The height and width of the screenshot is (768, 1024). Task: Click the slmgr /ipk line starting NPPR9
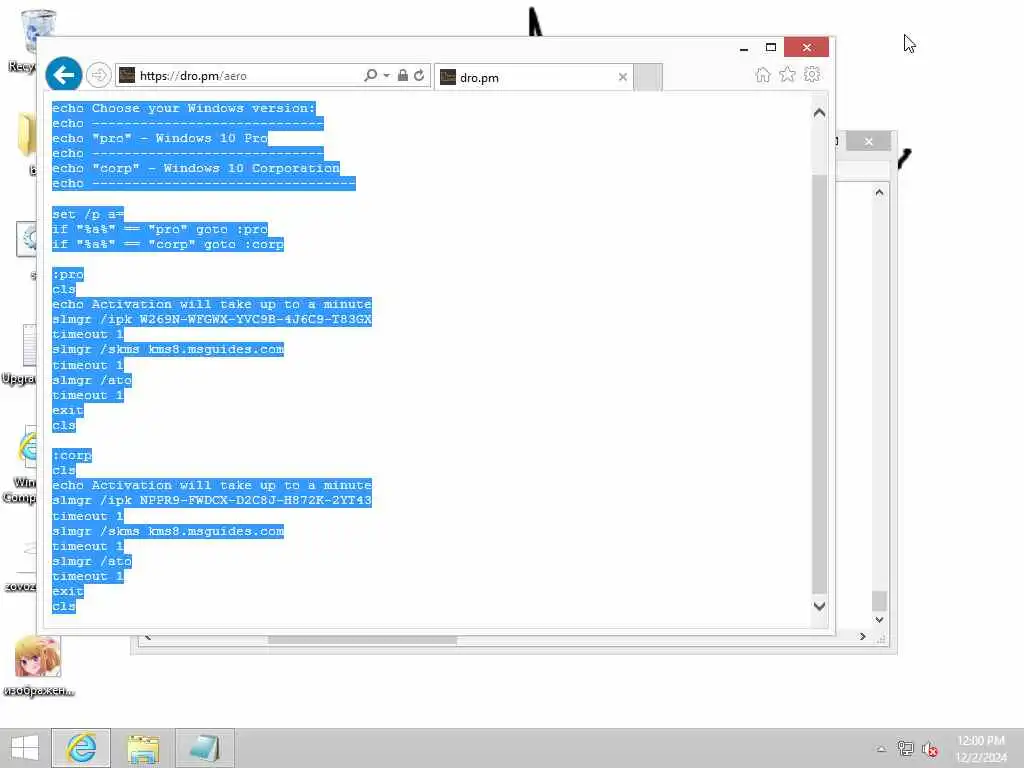coord(212,500)
